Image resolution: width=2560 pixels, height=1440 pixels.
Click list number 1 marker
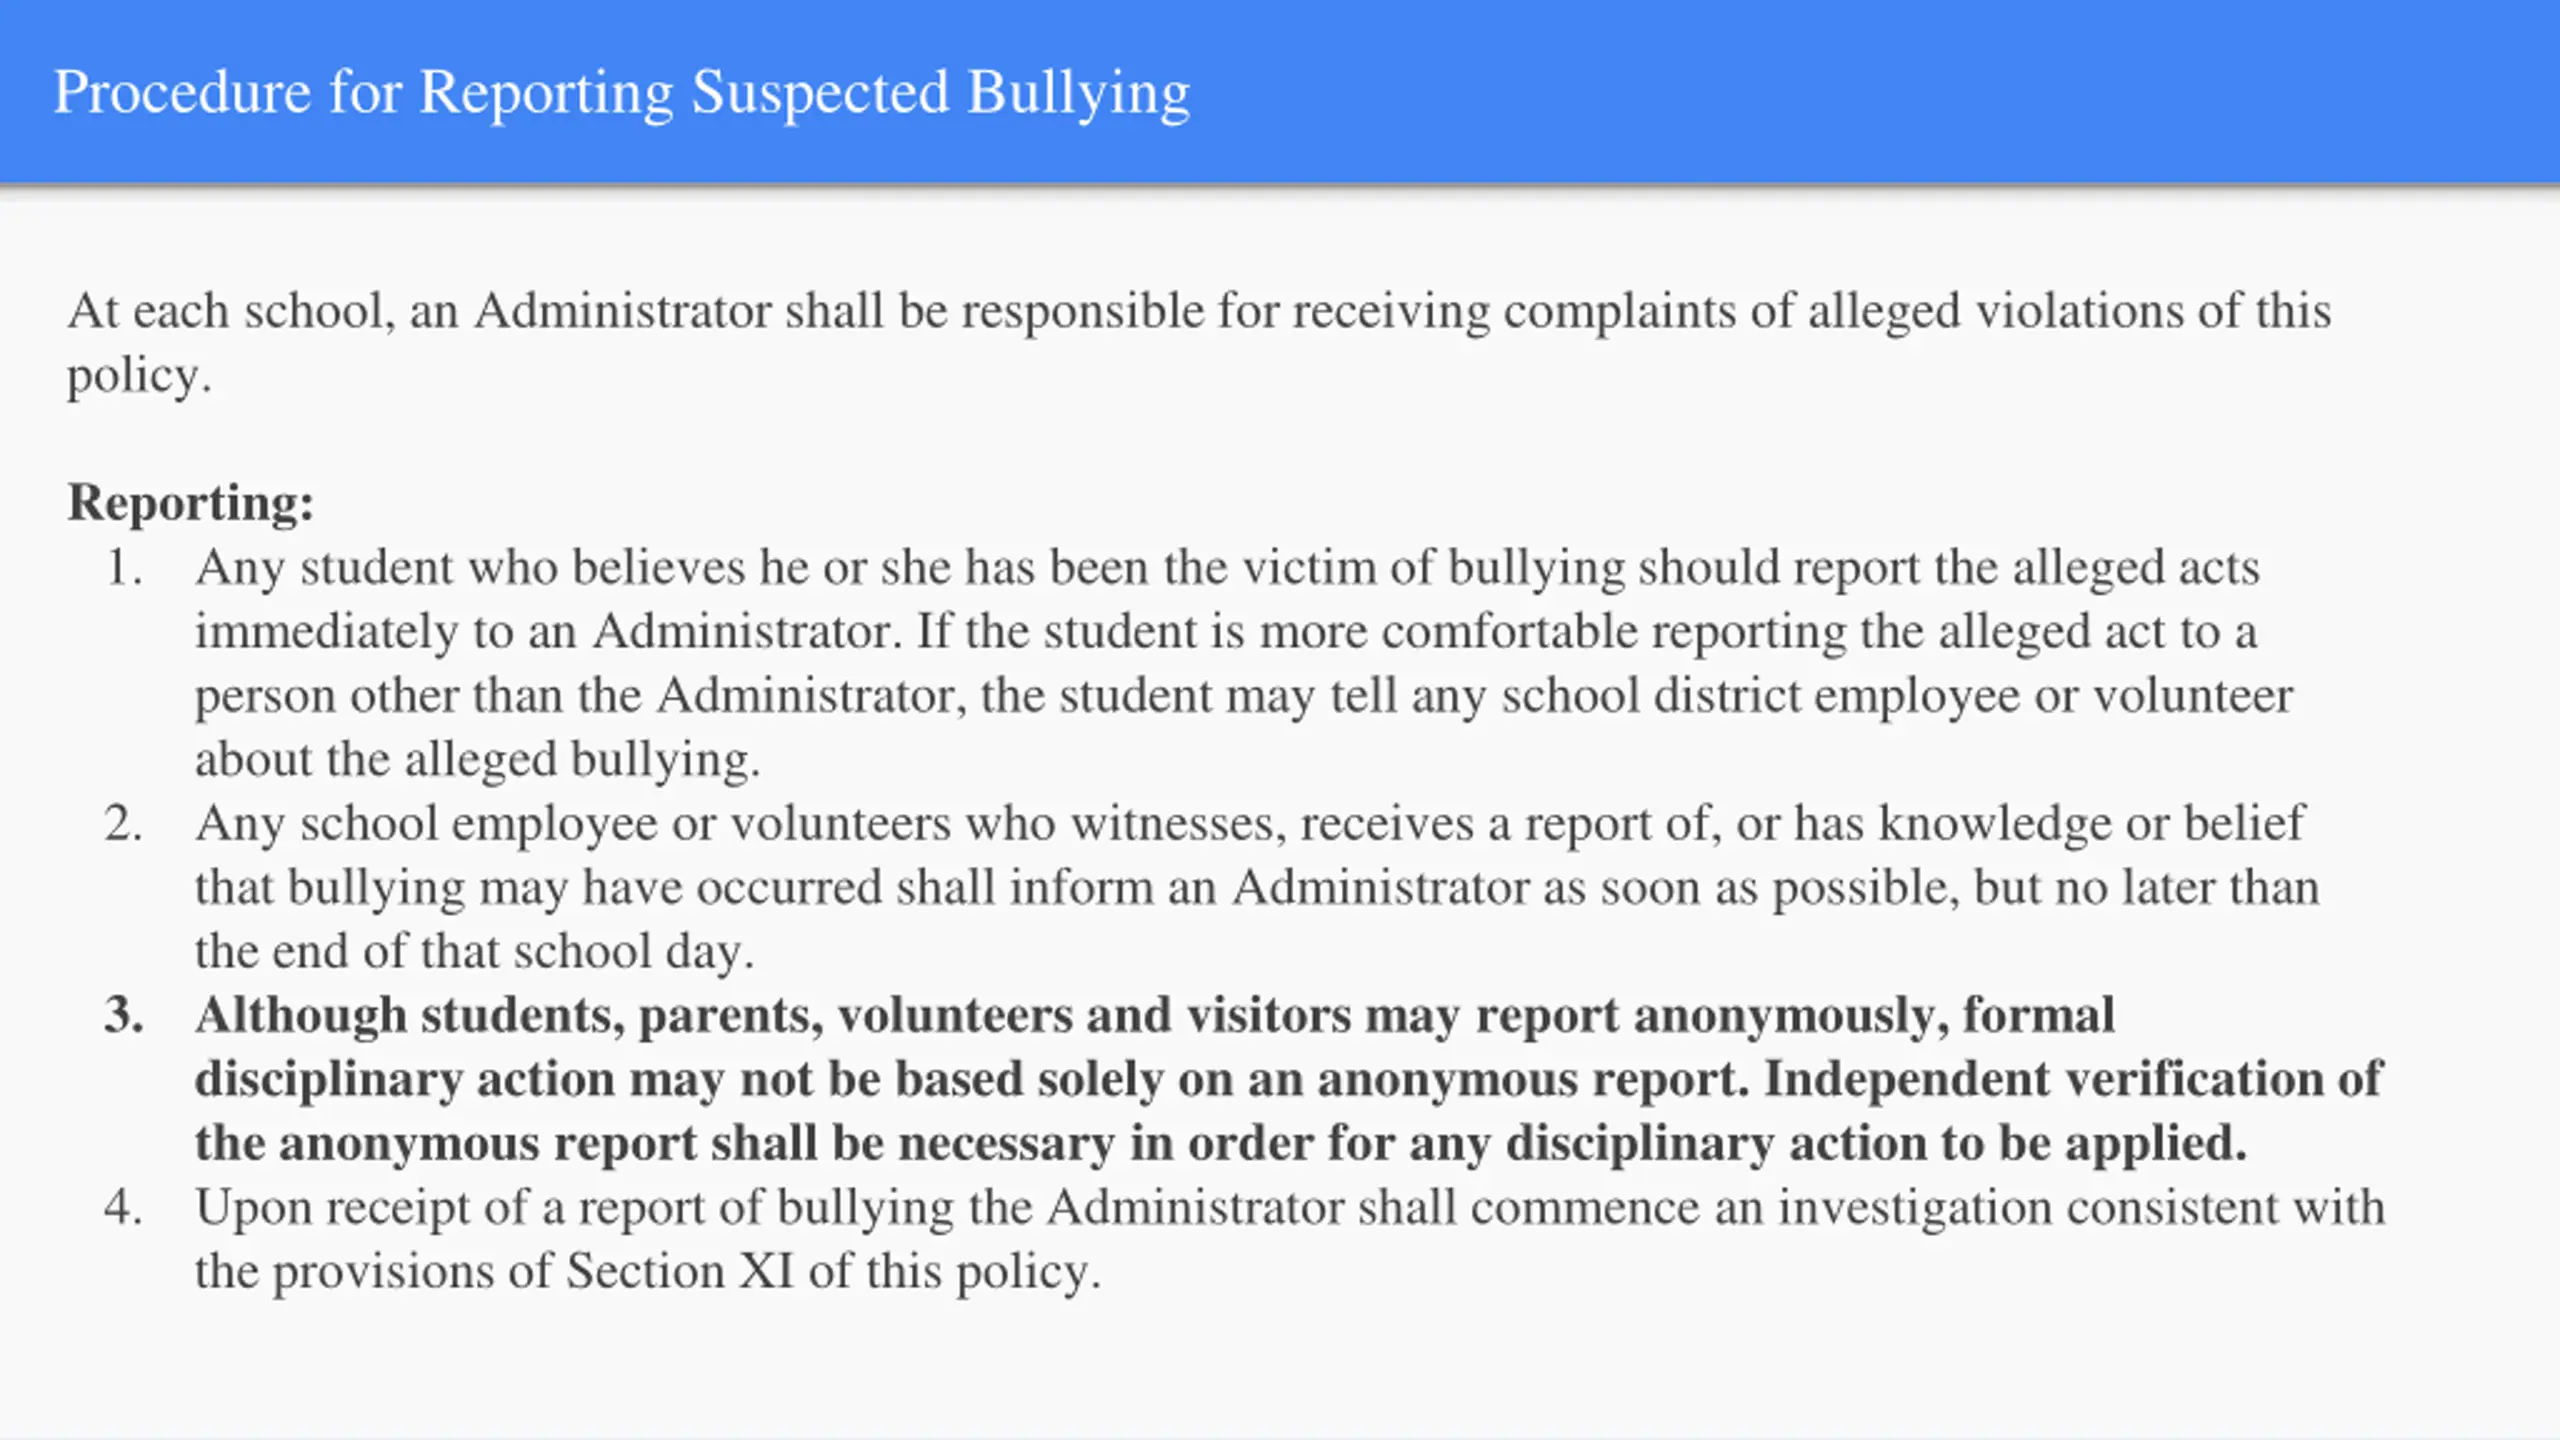(x=124, y=567)
